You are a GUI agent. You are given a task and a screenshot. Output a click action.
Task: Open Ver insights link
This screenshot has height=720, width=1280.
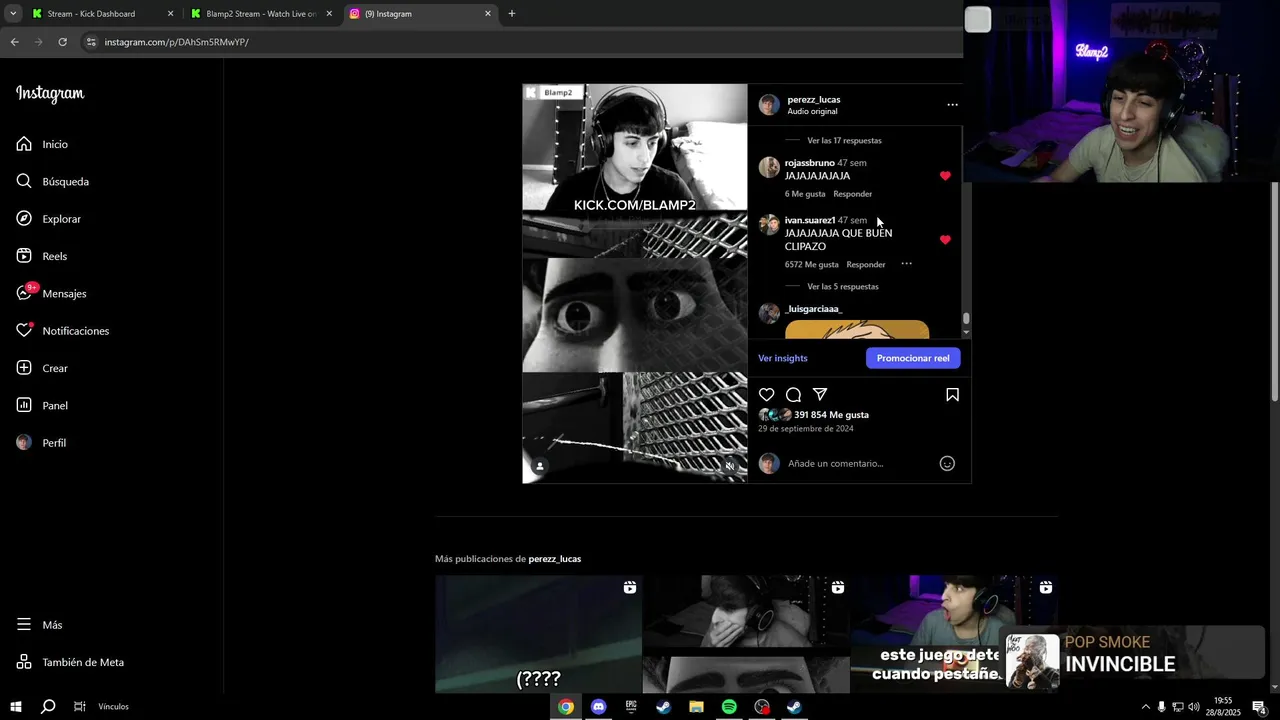783,358
